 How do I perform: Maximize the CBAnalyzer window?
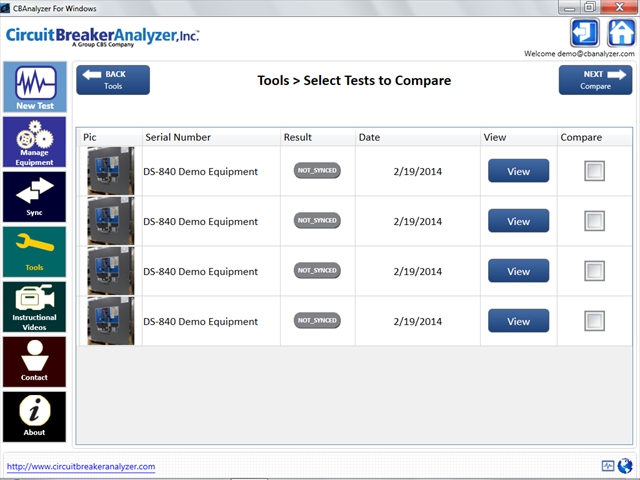[590, 7]
